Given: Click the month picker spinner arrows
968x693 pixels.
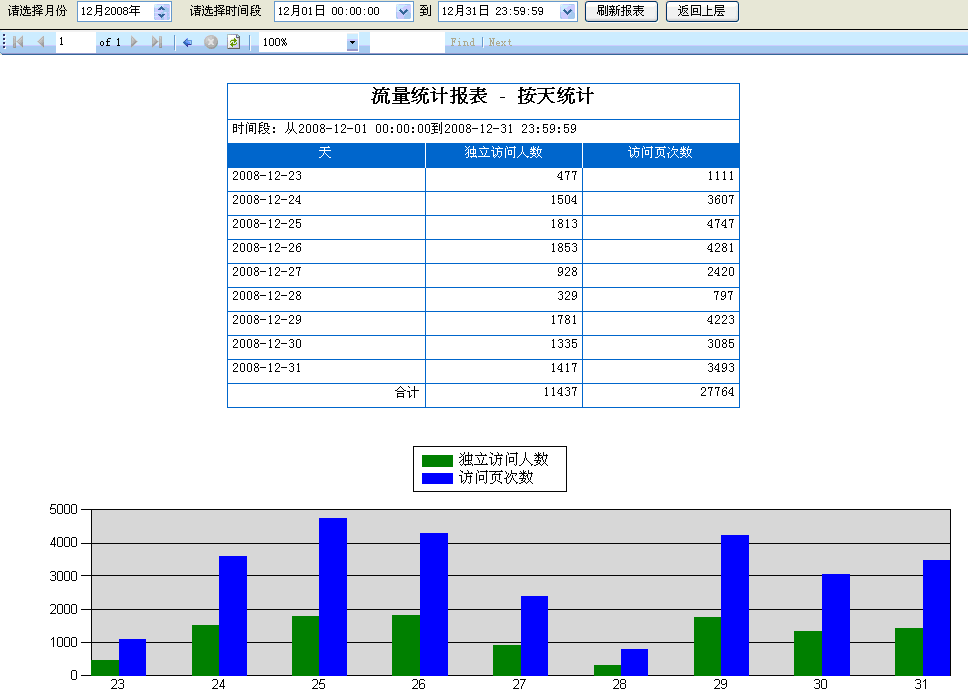Looking at the screenshot, I should pyautogui.click(x=162, y=12).
